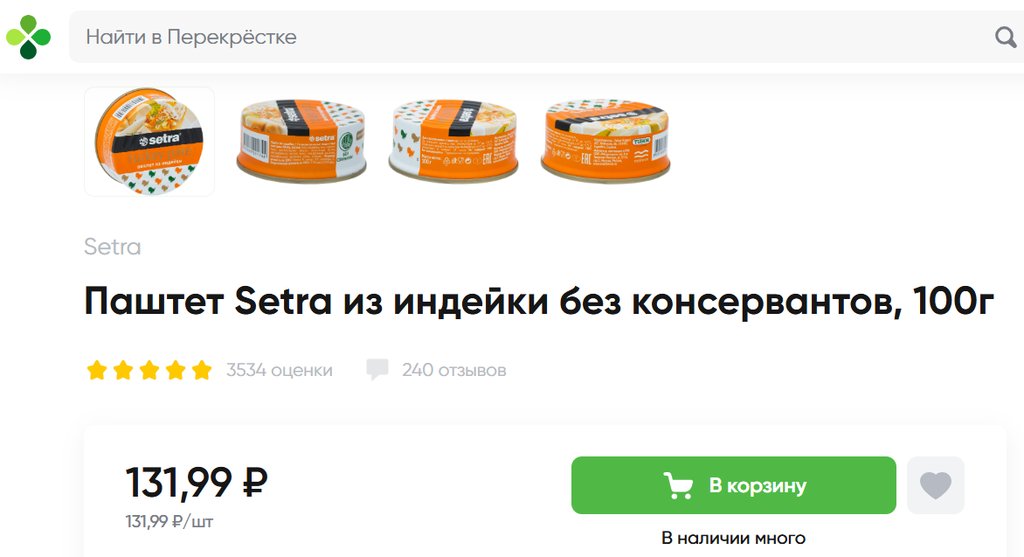Click the first rating star
The height and width of the screenshot is (557, 1024).
click(x=97, y=370)
